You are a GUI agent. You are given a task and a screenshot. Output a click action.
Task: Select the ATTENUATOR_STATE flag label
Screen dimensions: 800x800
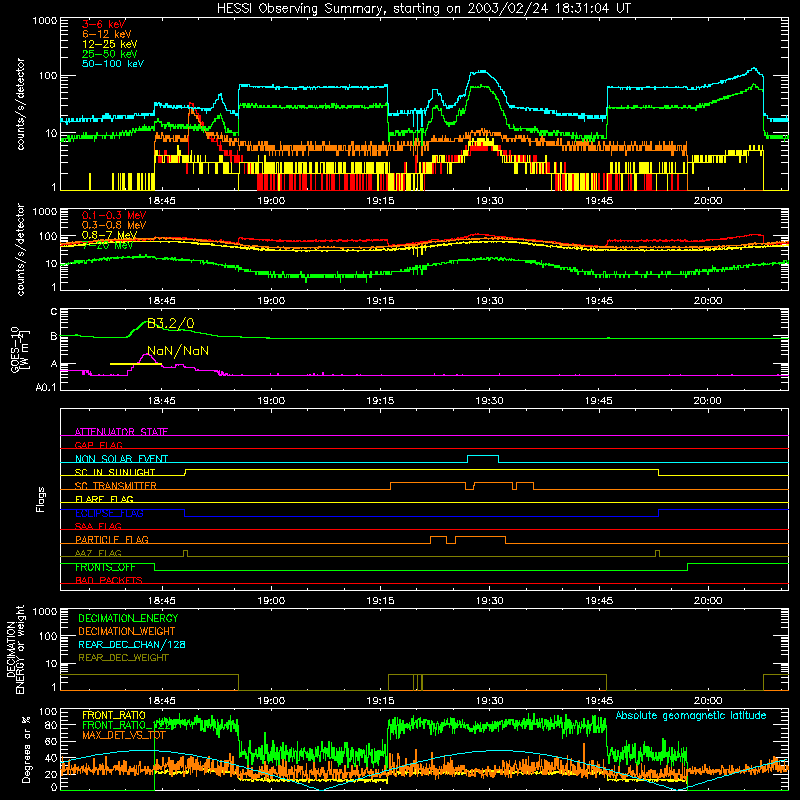121,432
